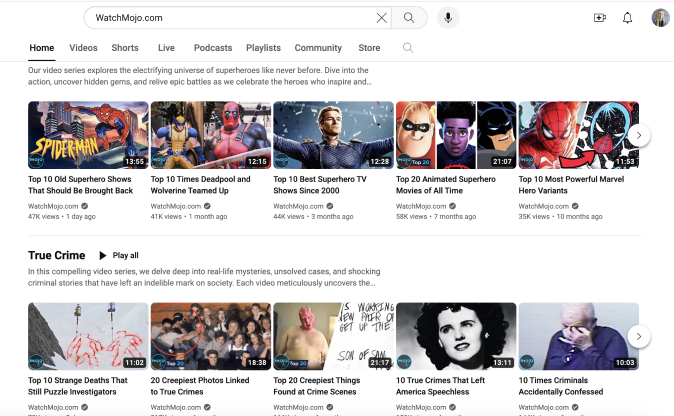This screenshot has height=416, width=674.
Task: Click the 47K views 1 day ago text
Action: 62,217
